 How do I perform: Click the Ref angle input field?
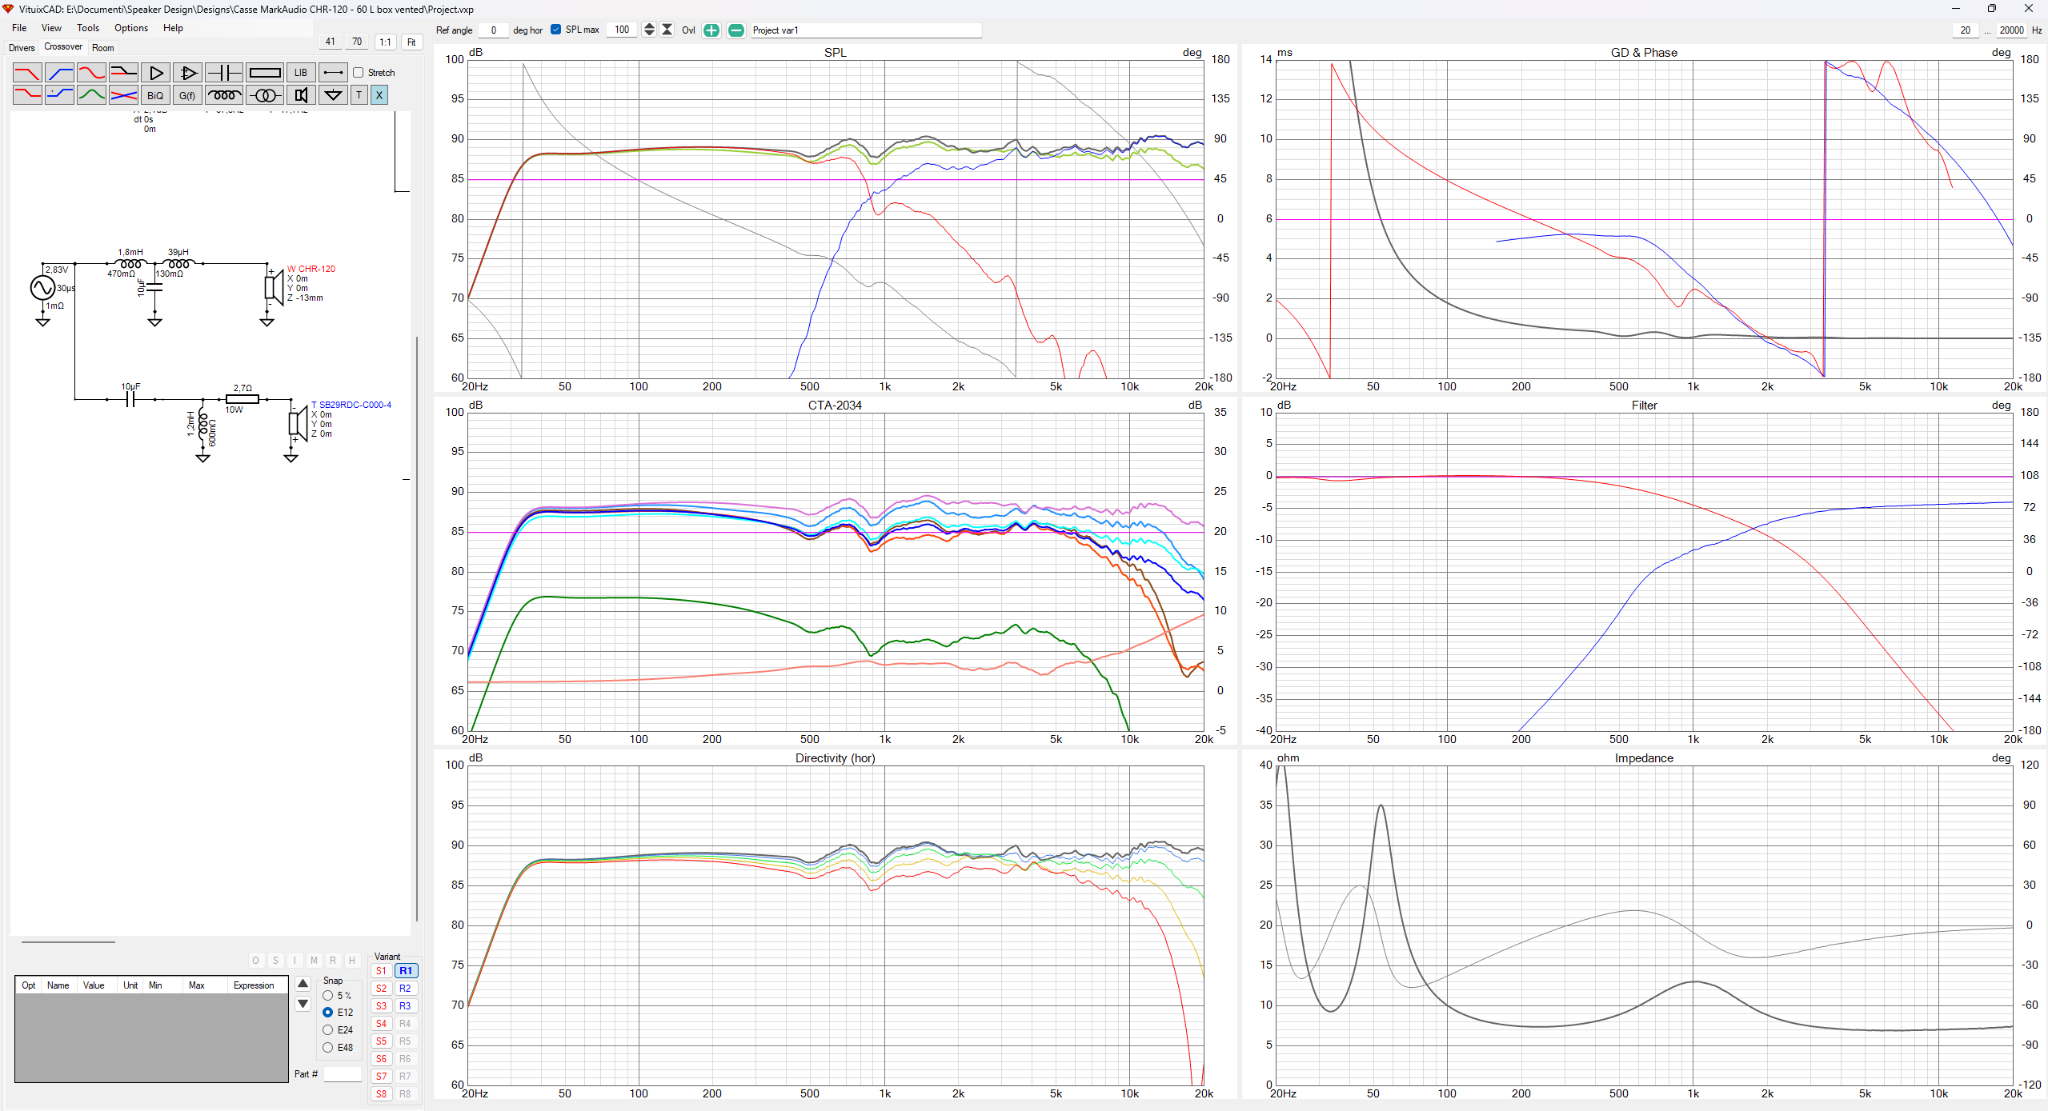point(493,30)
